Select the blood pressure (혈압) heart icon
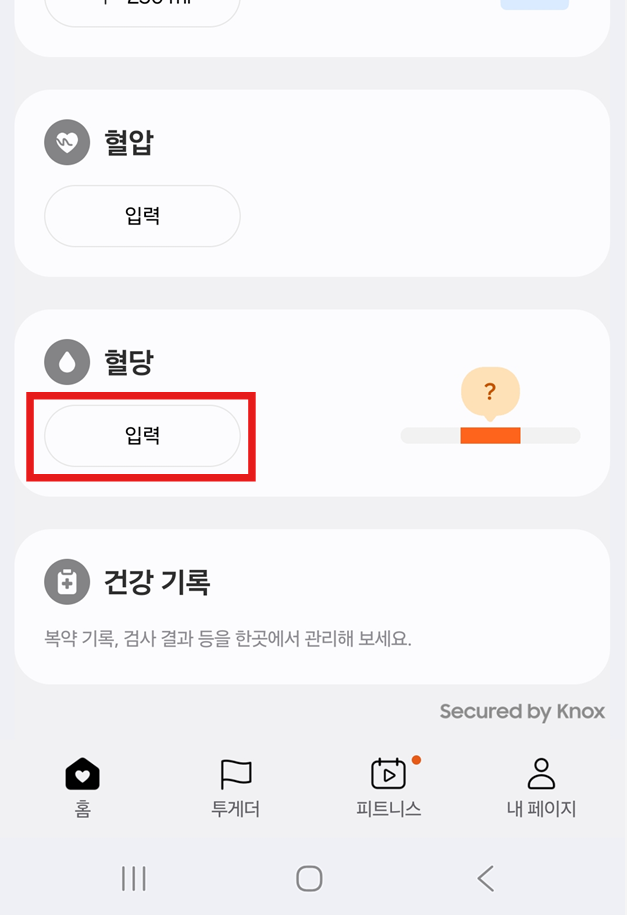This screenshot has height=915, width=627. (x=66, y=141)
